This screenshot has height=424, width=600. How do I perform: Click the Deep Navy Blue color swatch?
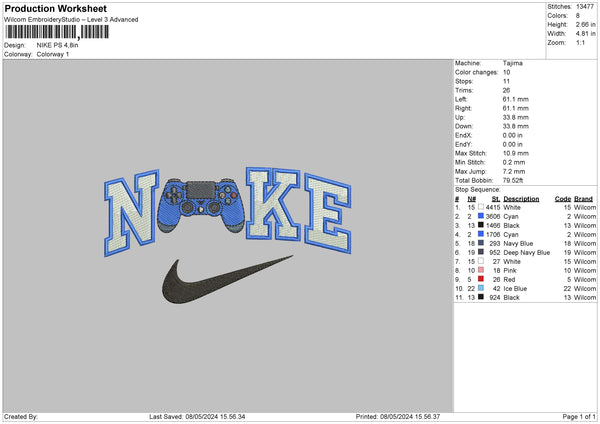pos(481,252)
